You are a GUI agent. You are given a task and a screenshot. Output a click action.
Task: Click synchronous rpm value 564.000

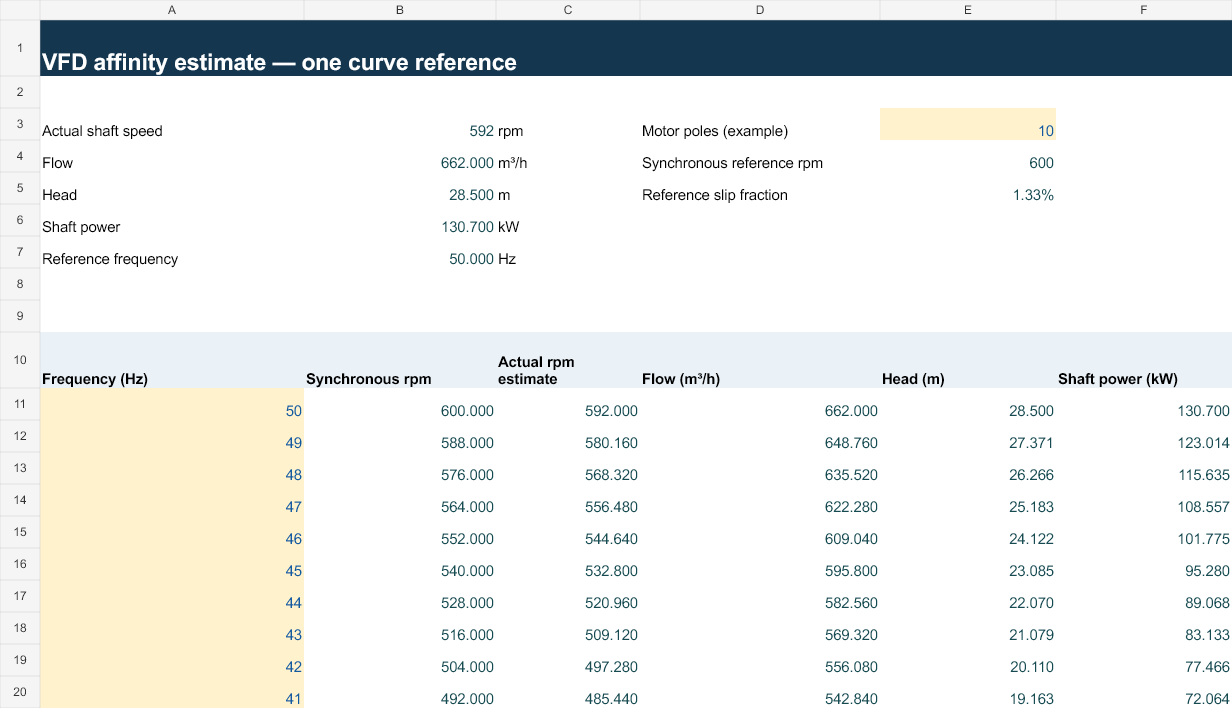point(400,500)
